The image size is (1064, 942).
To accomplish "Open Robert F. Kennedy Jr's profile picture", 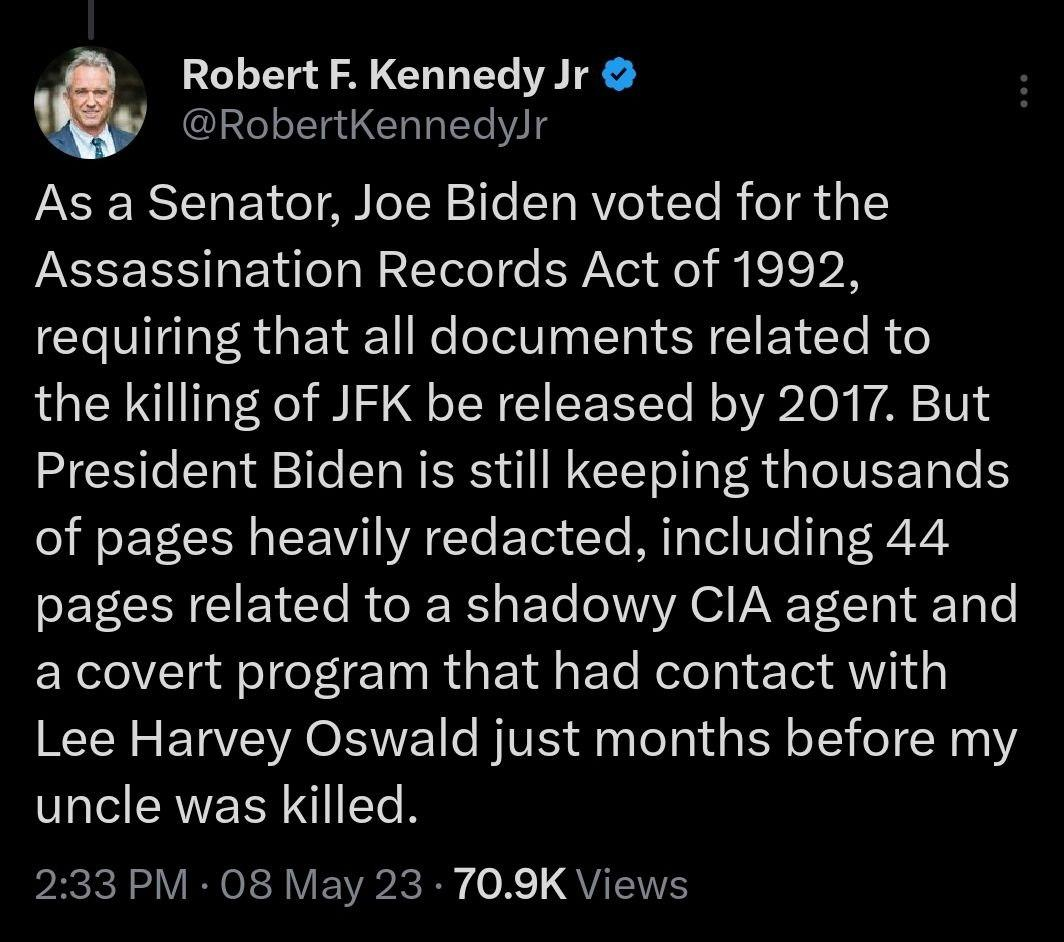I will pyautogui.click(x=91, y=103).
